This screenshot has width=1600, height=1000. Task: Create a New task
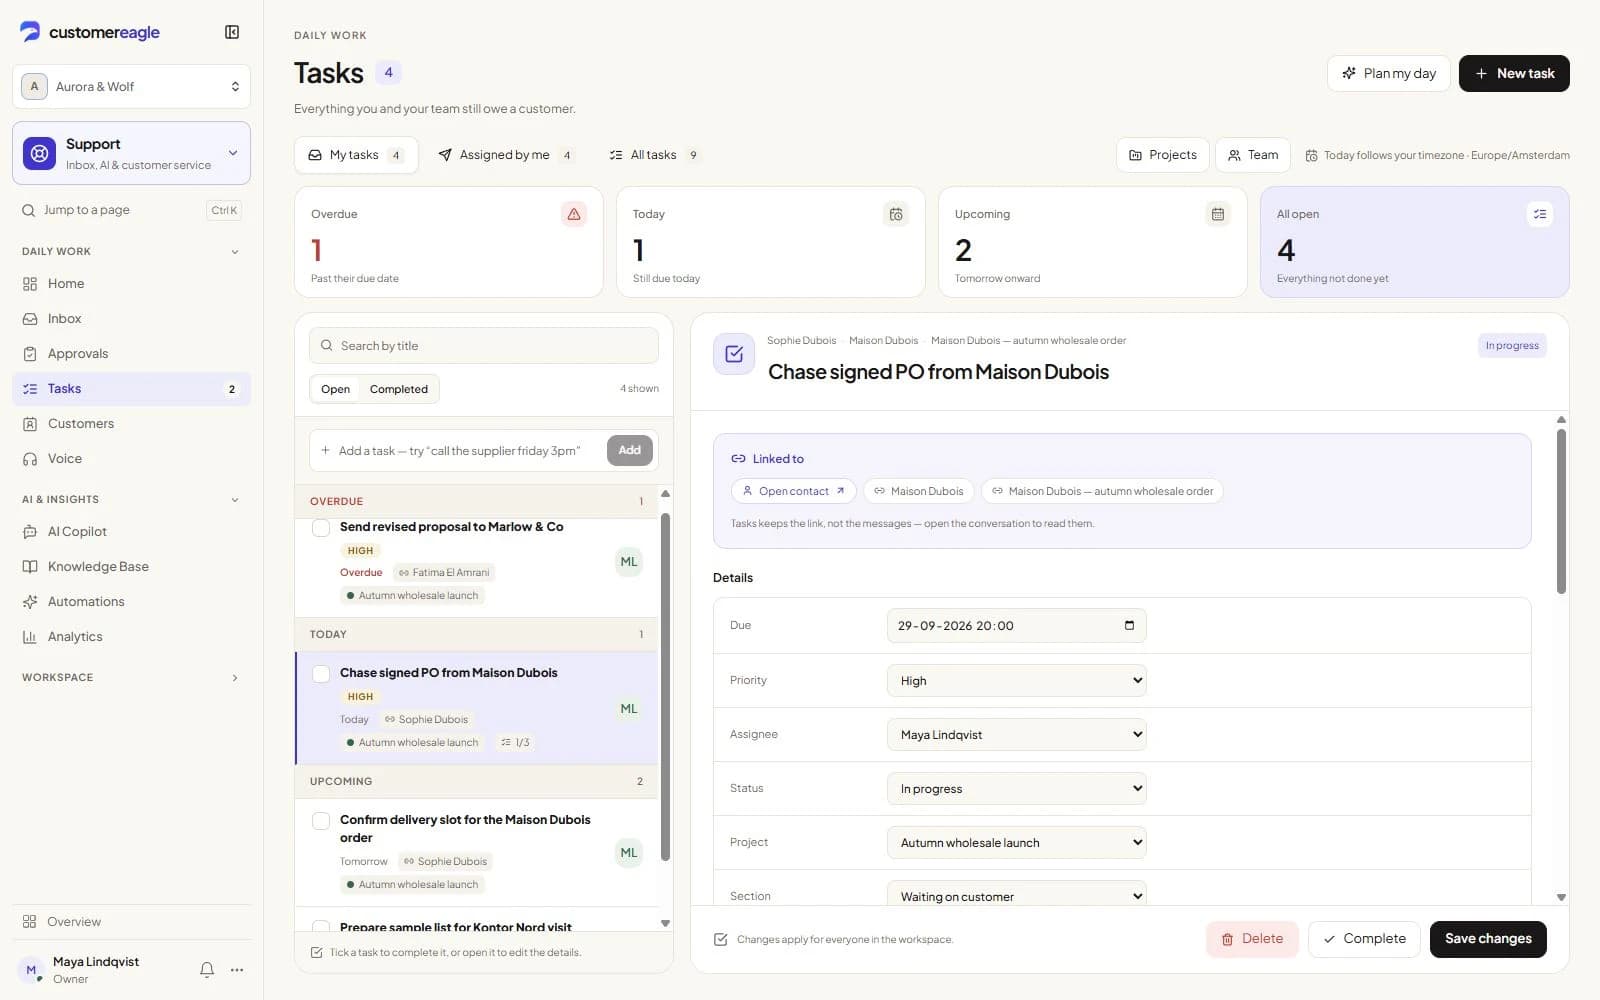[1514, 73]
